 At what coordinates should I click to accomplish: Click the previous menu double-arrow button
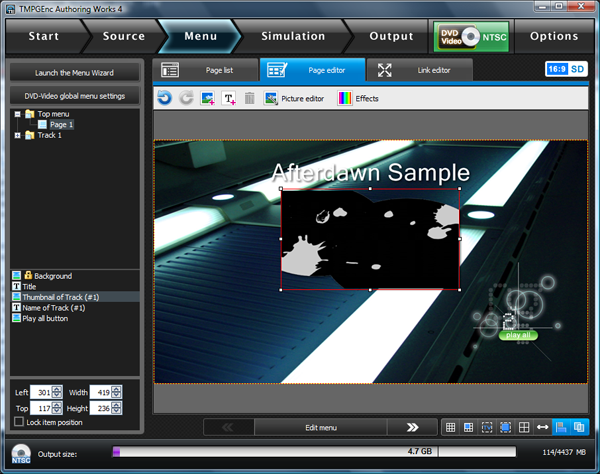pyautogui.click(x=228, y=427)
